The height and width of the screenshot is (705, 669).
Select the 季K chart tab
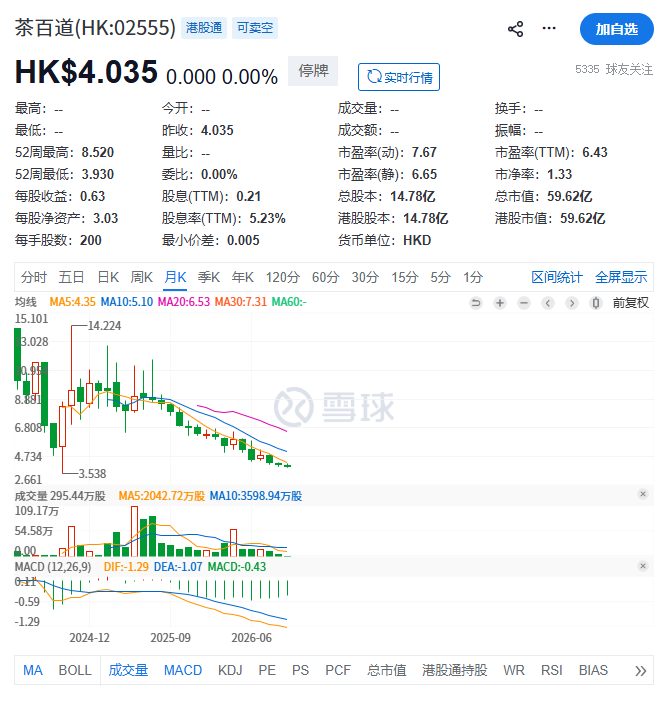[x=209, y=277]
